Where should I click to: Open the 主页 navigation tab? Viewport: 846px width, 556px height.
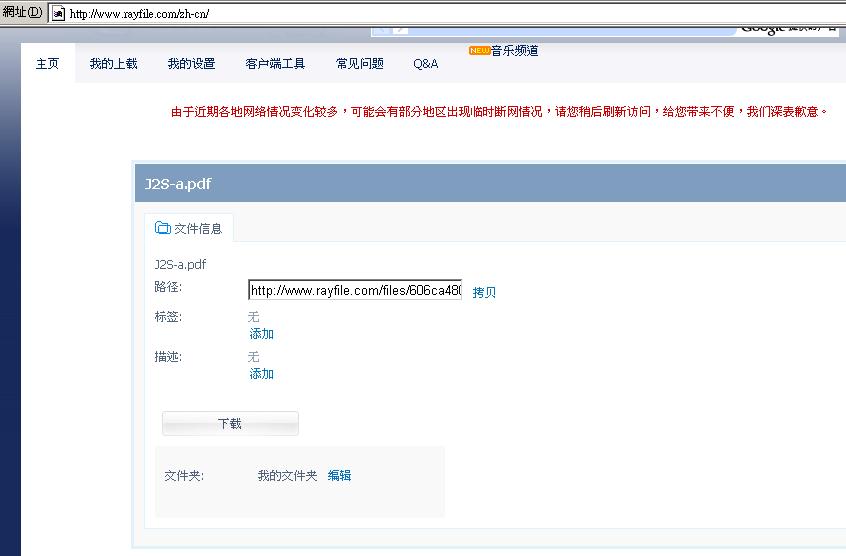click(x=48, y=64)
